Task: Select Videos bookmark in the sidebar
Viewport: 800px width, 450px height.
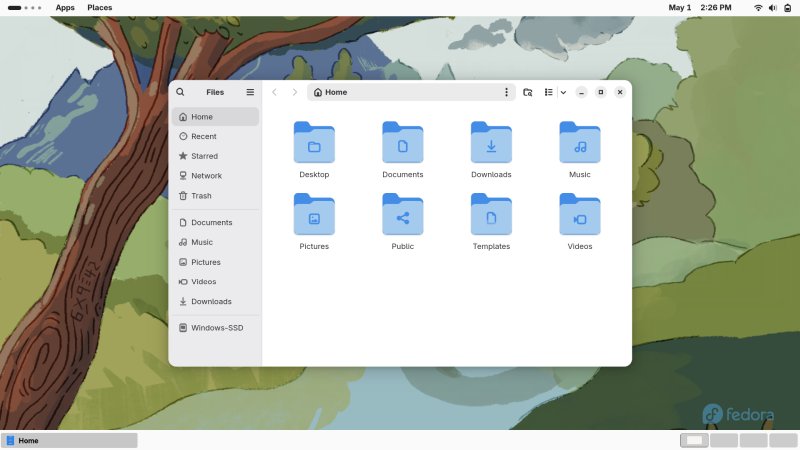Action: click(215, 282)
